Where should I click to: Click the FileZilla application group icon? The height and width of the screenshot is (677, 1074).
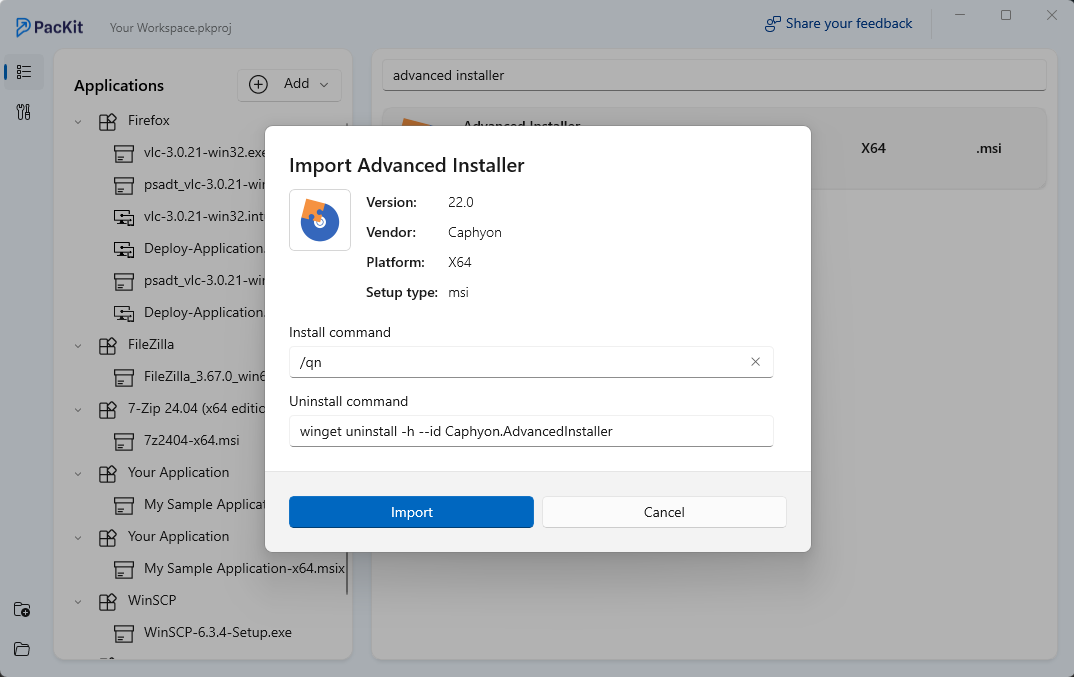(x=108, y=345)
